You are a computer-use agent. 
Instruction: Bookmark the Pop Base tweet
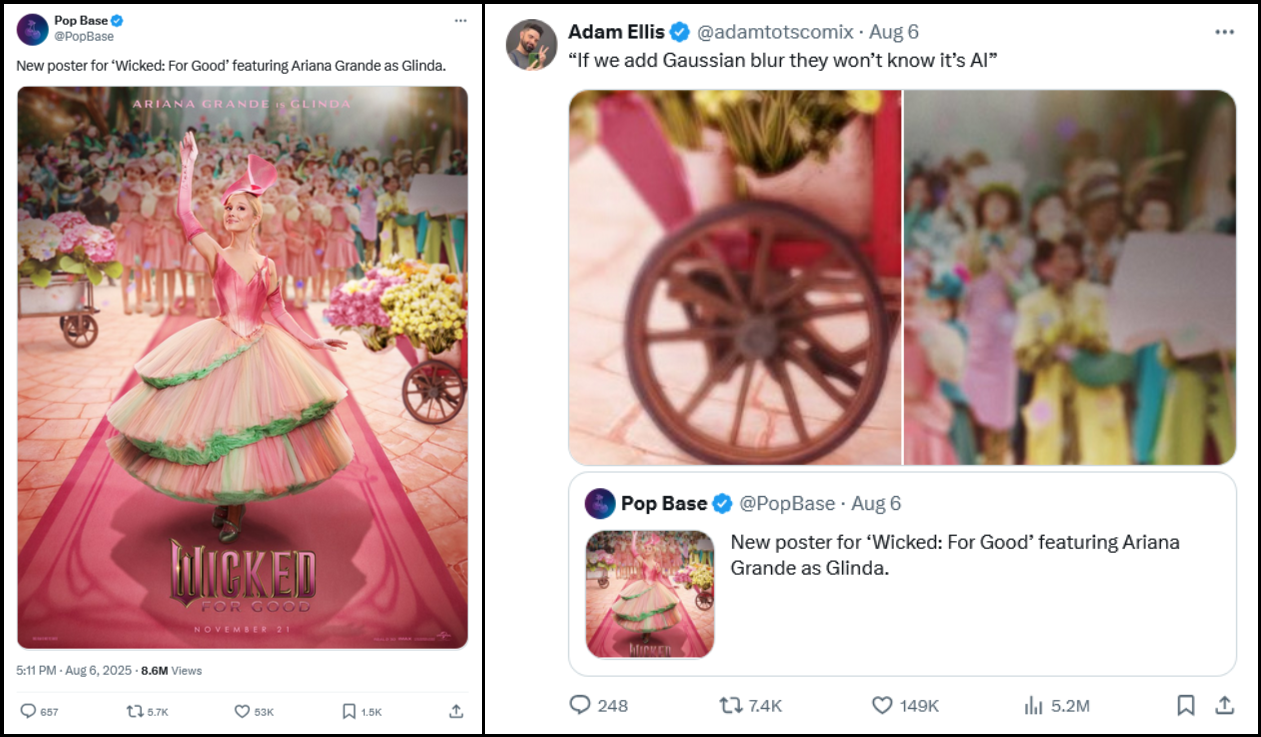point(349,711)
